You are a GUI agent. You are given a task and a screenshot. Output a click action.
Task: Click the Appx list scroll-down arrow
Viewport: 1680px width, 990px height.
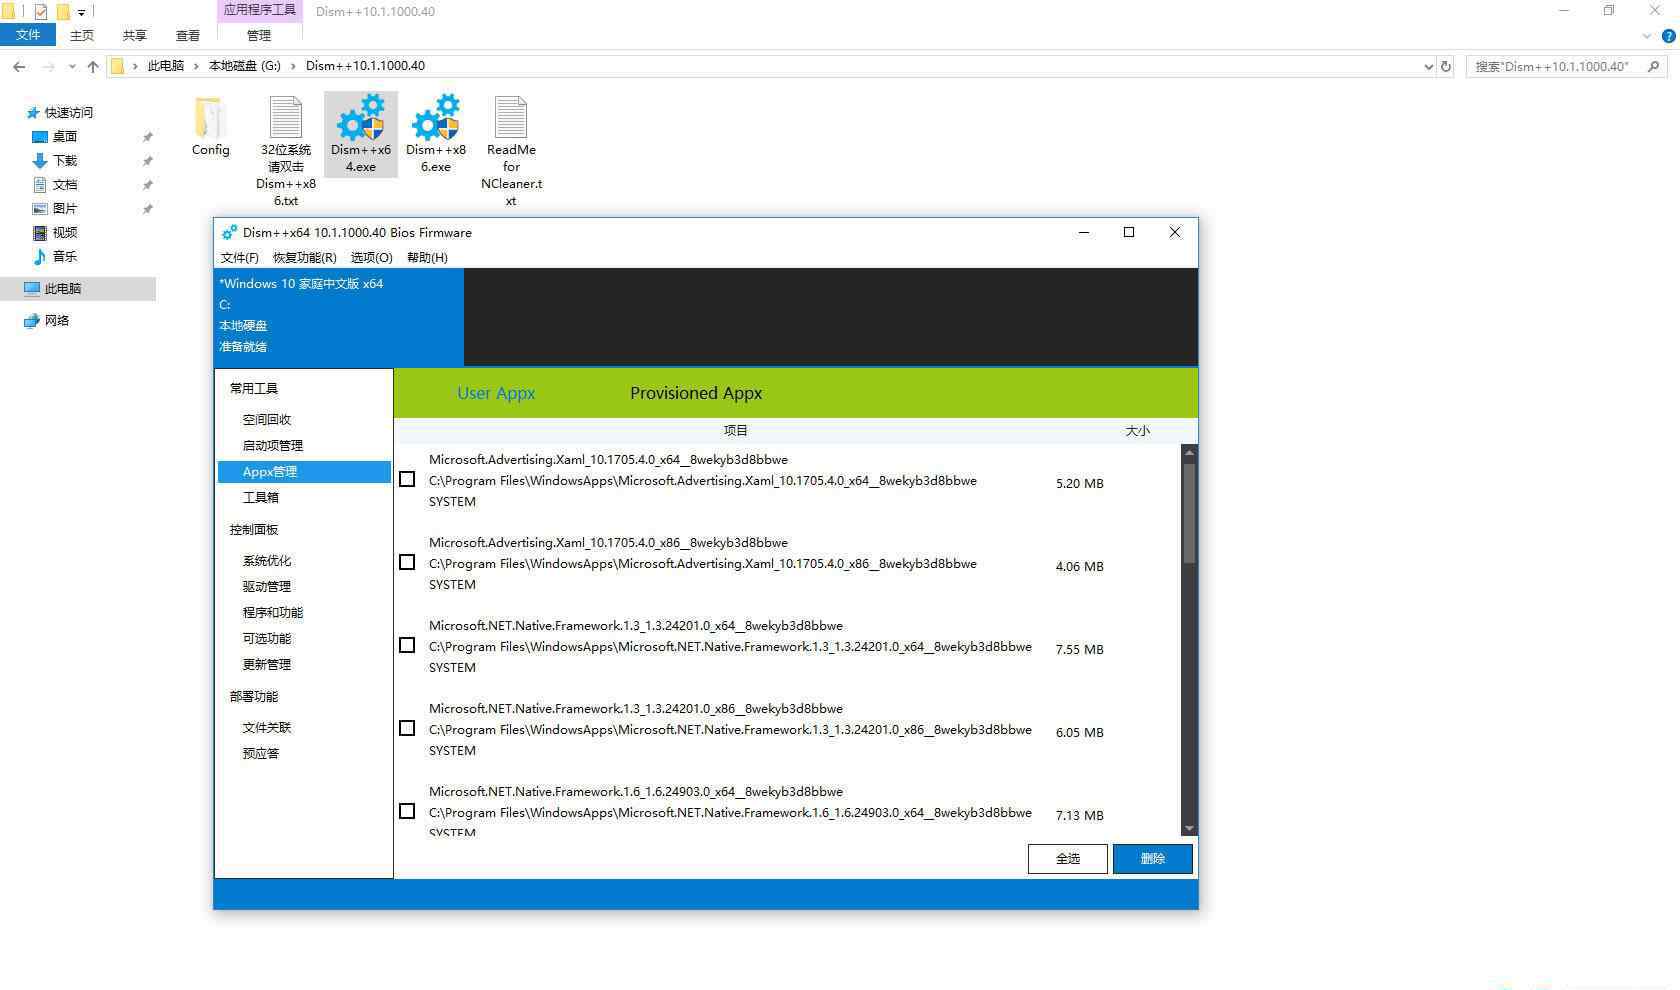[1189, 828]
